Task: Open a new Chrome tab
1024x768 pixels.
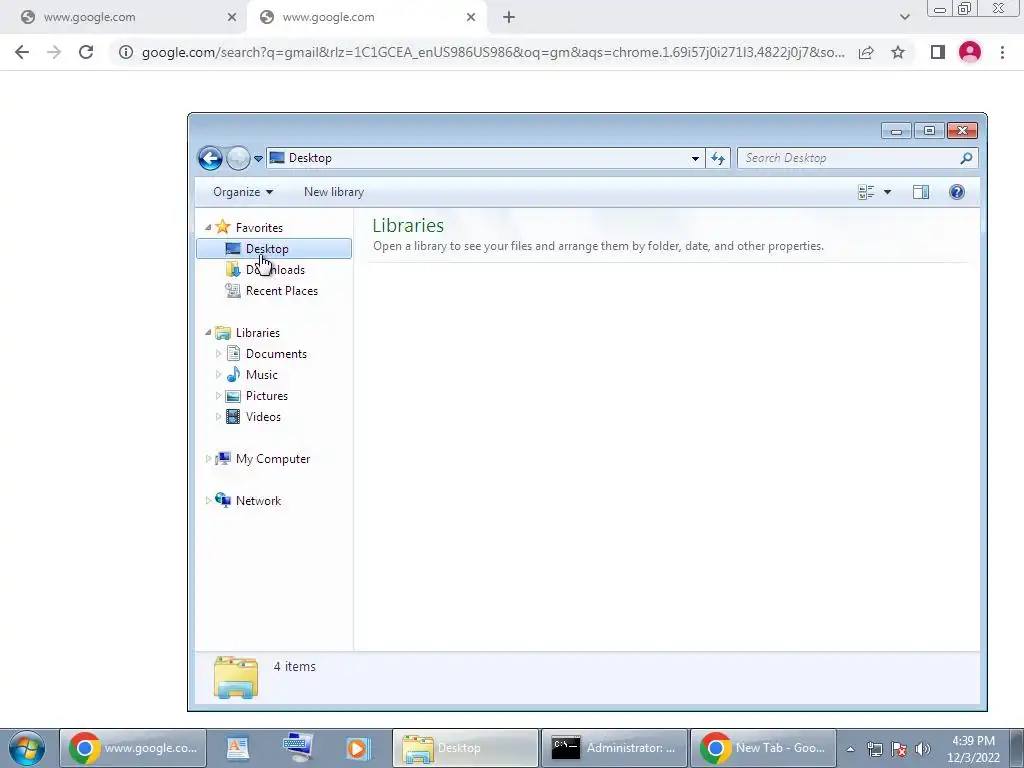Action: 509,18
